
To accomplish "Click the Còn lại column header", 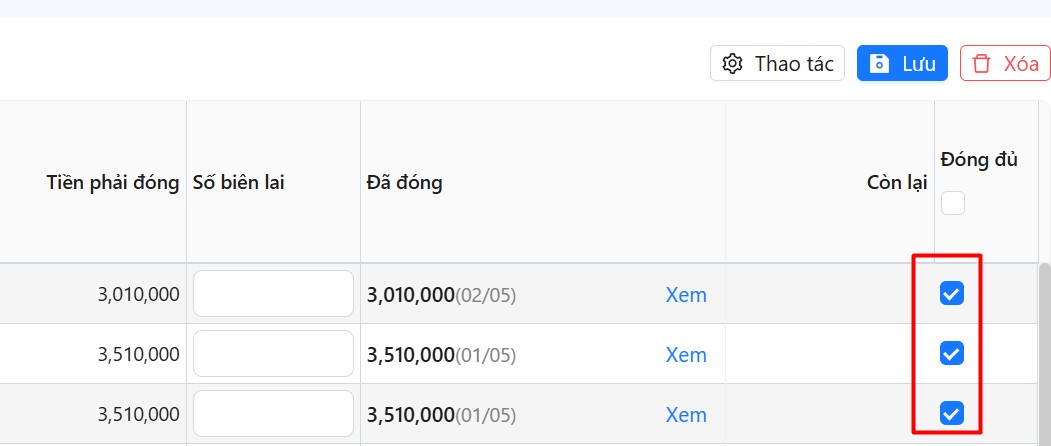I will pyautogui.click(x=897, y=182).
